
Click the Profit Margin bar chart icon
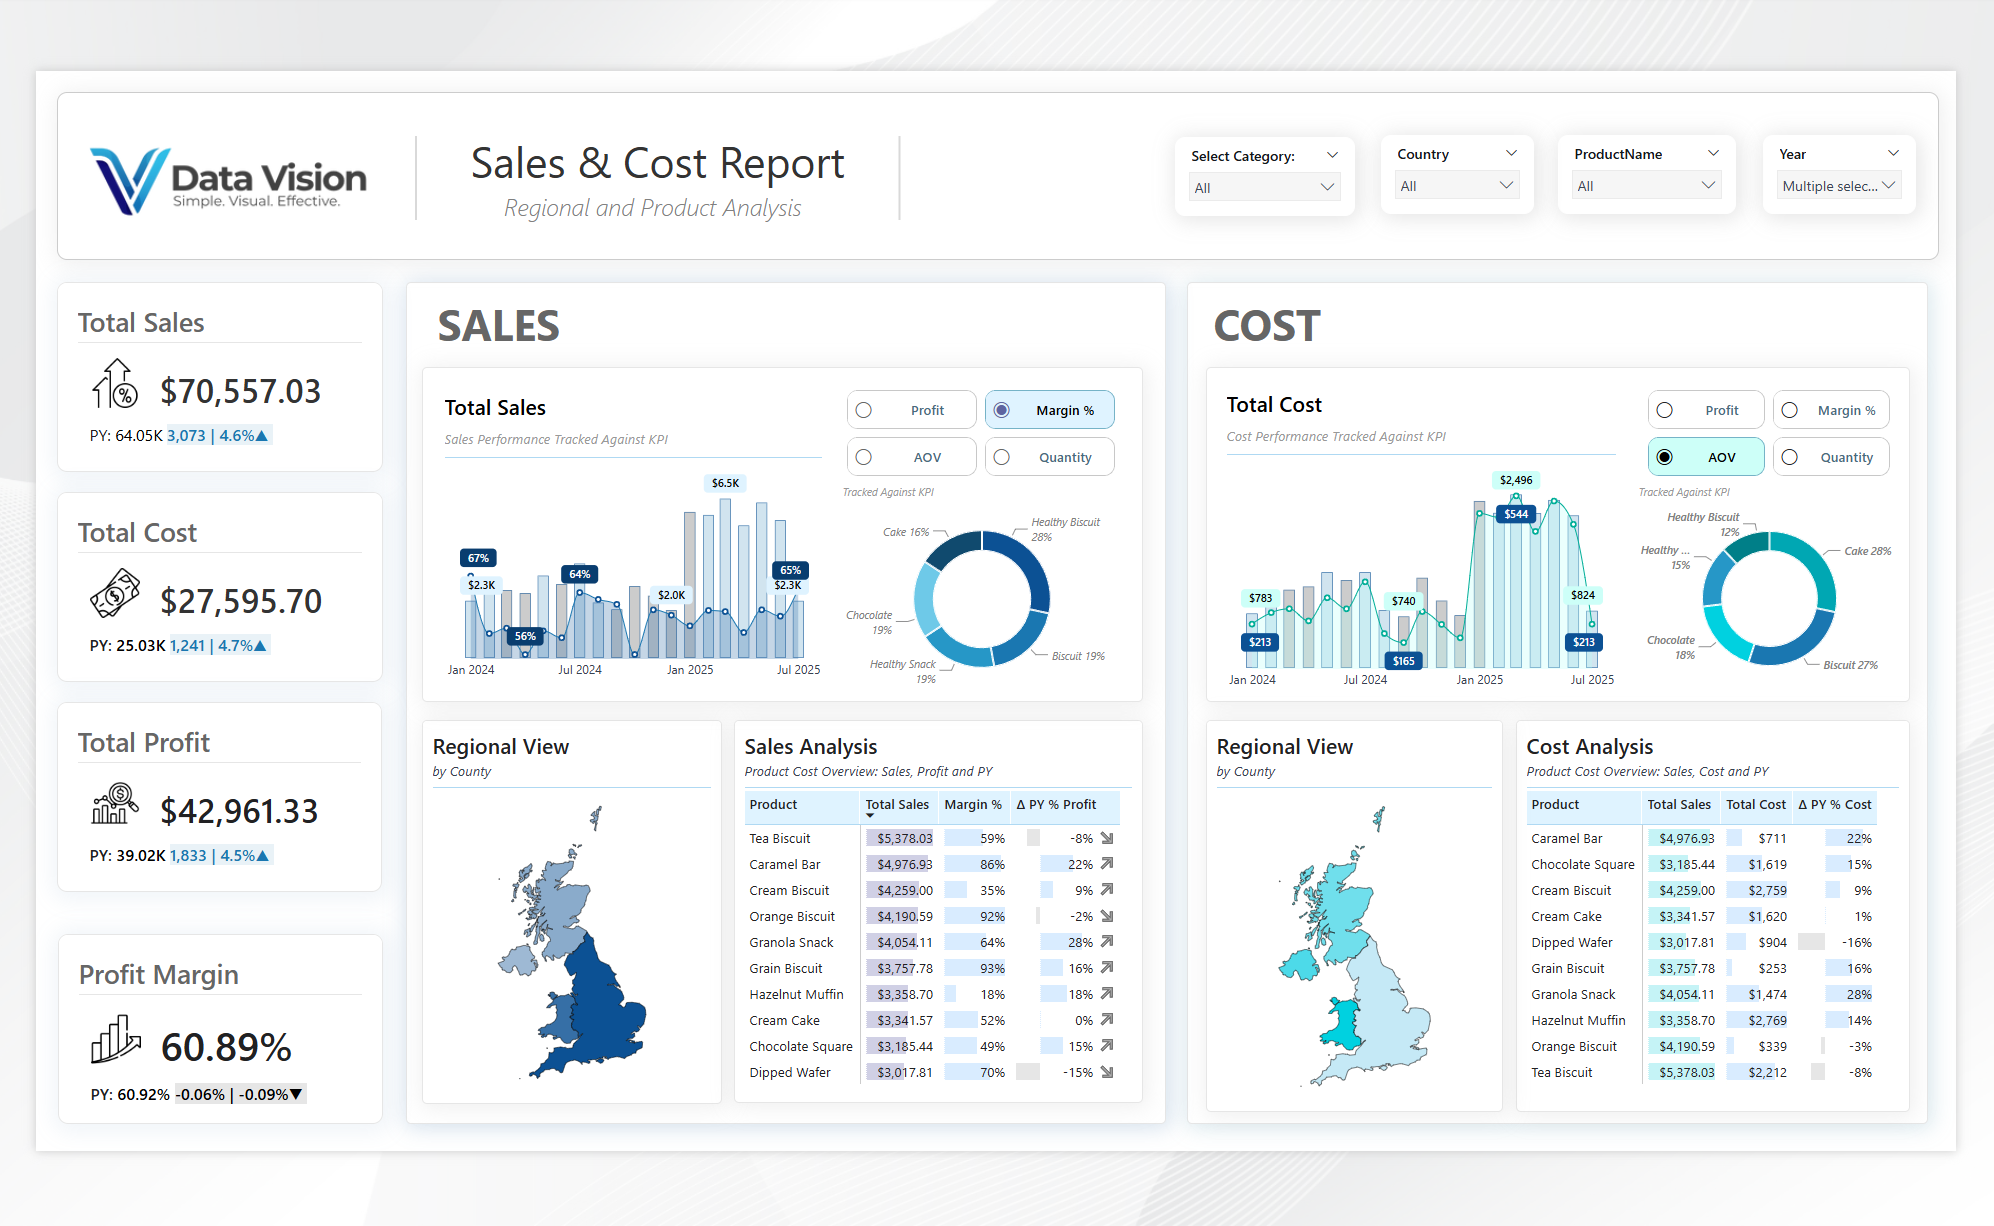[115, 1039]
